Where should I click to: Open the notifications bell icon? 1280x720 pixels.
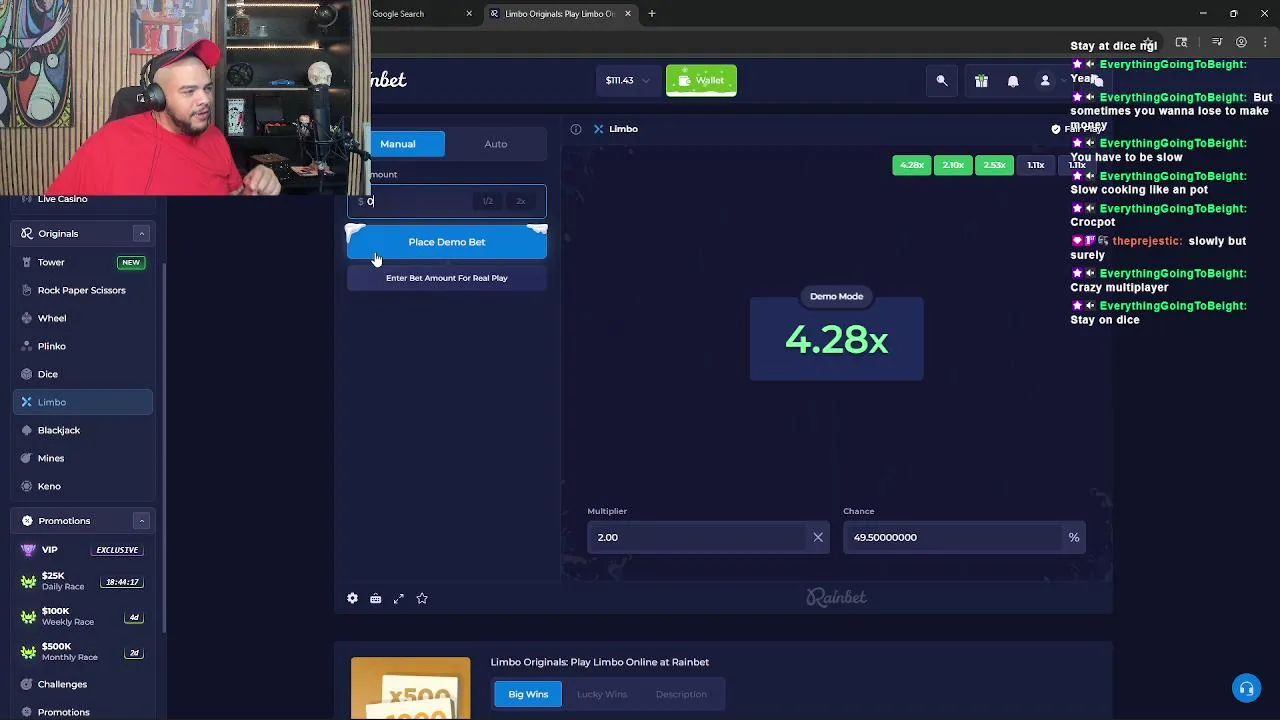click(1013, 81)
